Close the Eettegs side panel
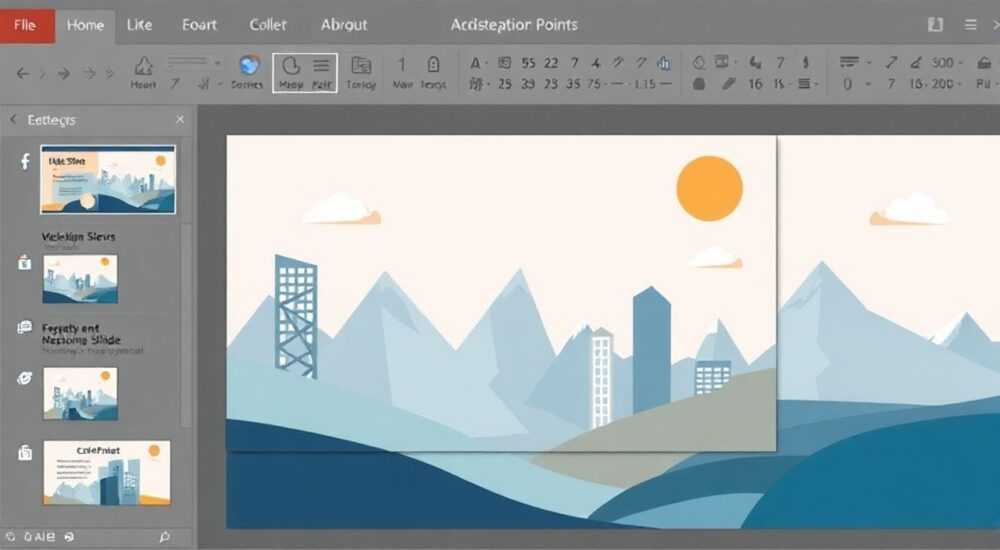Viewport: 1000px width, 550px height. pyautogui.click(x=180, y=119)
